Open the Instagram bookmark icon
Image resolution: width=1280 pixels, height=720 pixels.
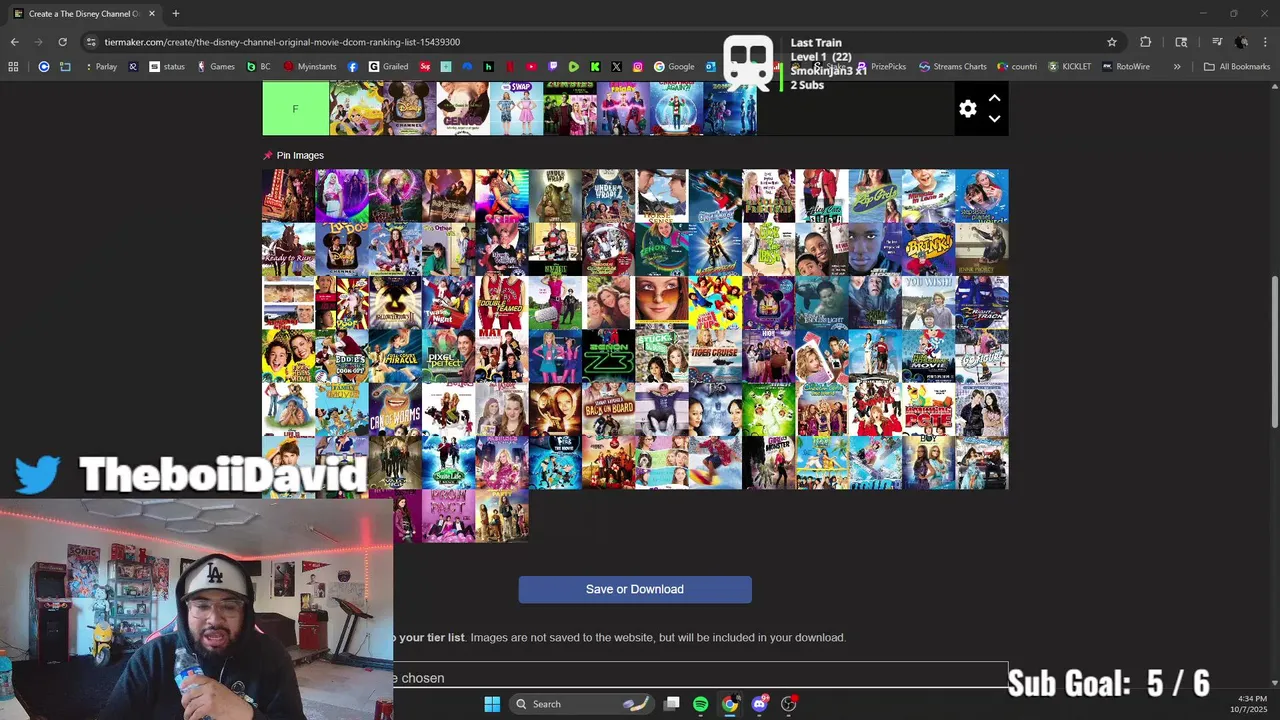point(638,67)
